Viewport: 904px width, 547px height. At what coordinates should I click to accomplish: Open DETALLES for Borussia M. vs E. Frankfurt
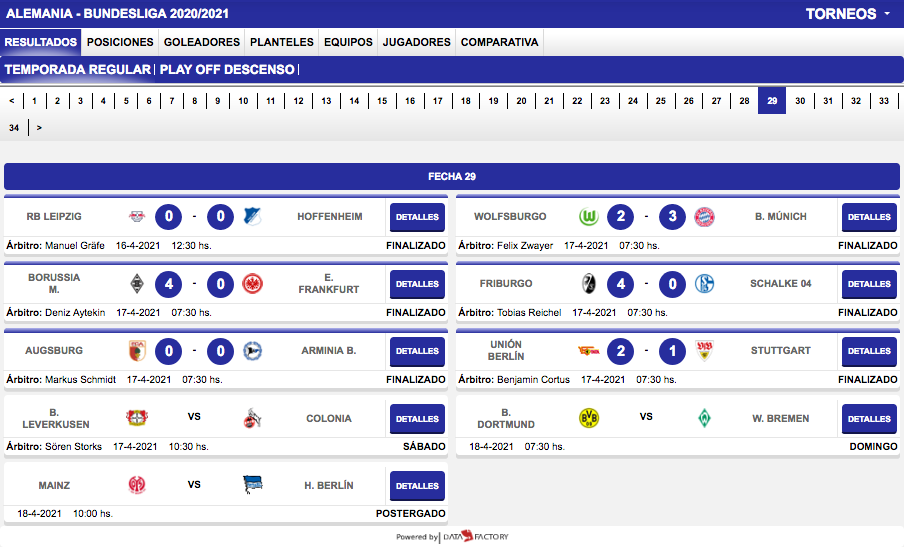[x=417, y=284]
